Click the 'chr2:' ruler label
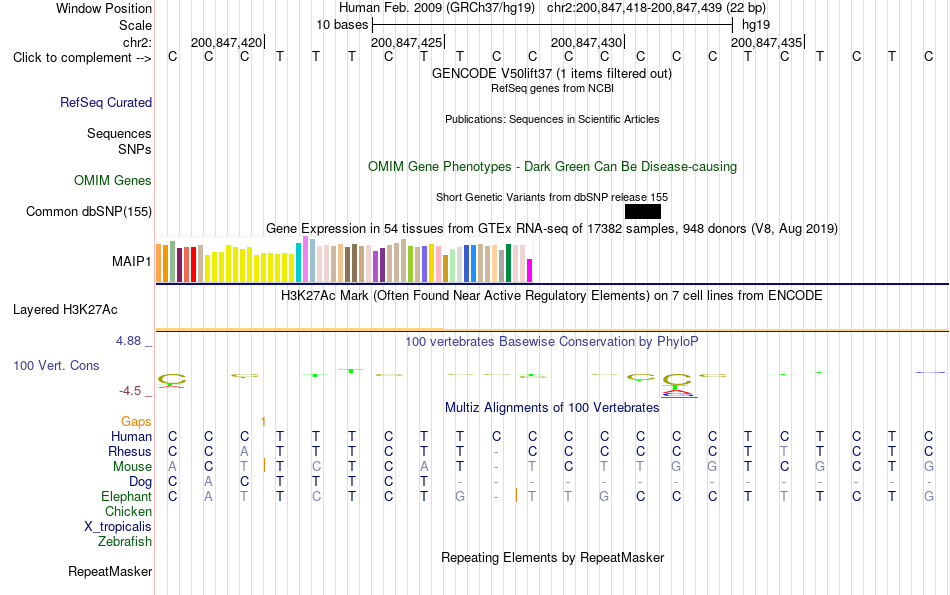This screenshot has height=595, width=950. pyautogui.click(x=137, y=42)
